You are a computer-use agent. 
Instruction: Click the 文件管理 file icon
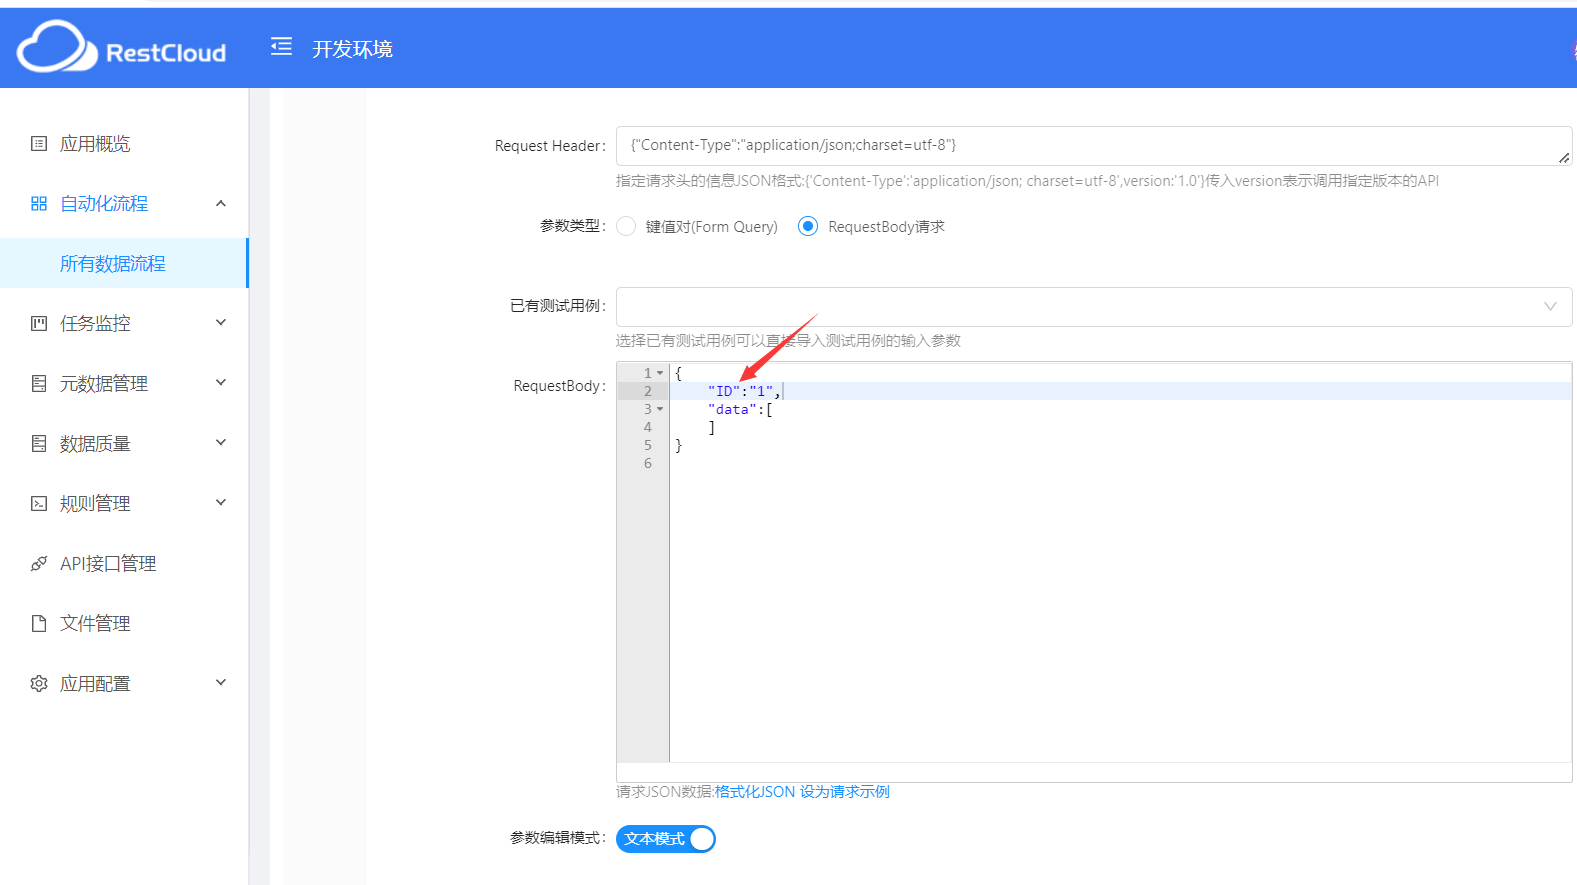[x=39, y=624]
